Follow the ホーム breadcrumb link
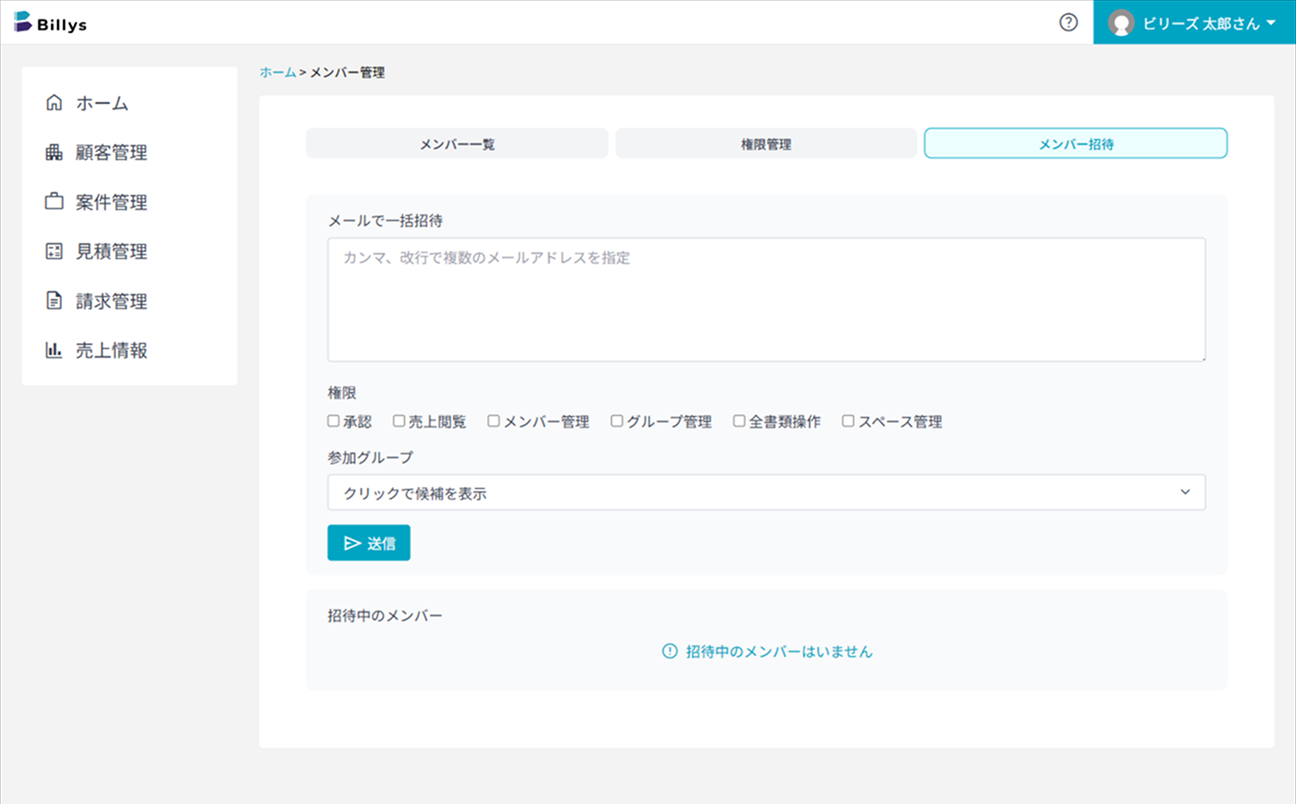This screenshot has height=804, width=1296. click(278, 72)
